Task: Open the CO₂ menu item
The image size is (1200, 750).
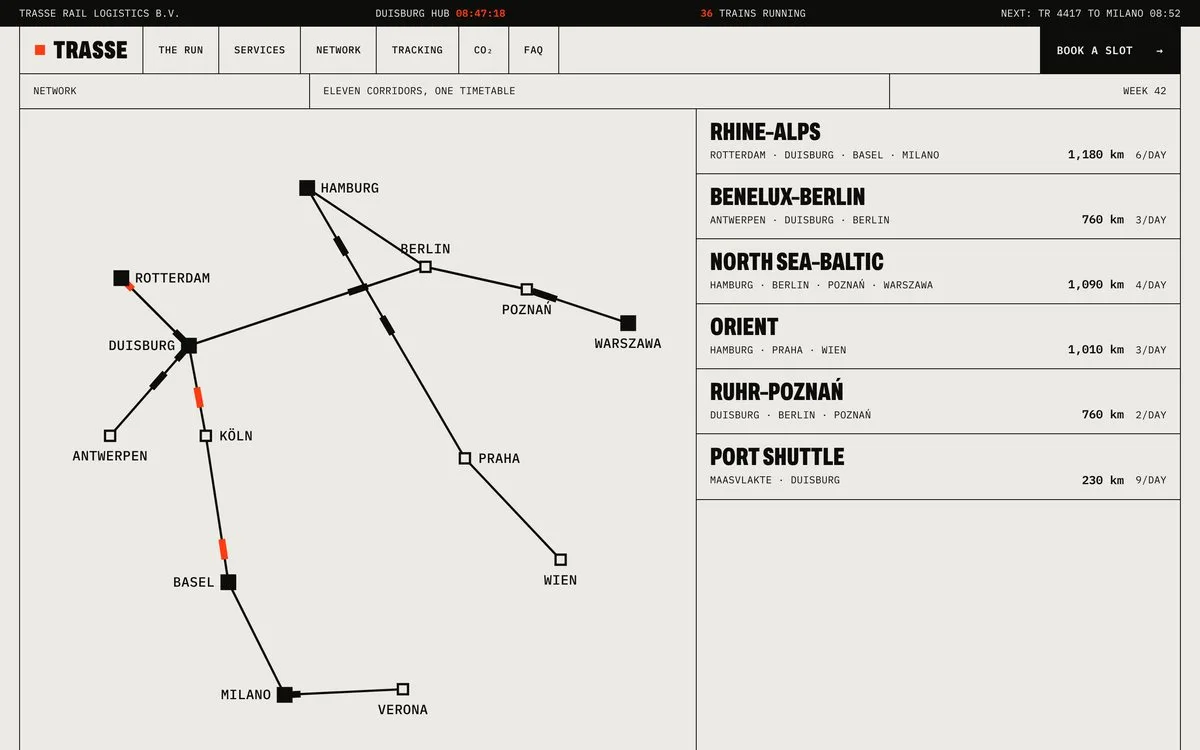Action: click(484, 50)
